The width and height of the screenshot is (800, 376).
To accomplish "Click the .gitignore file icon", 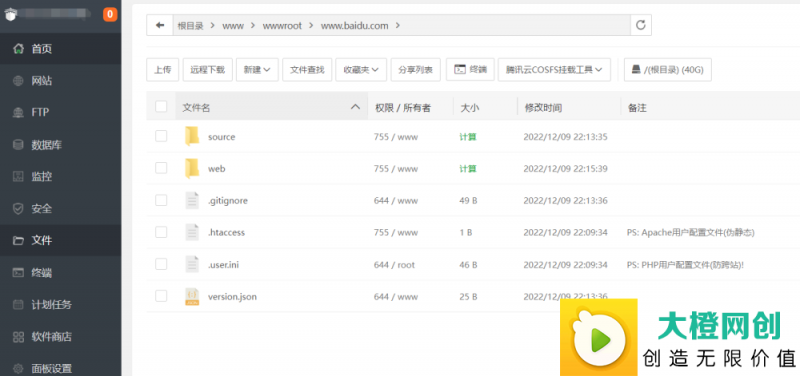I will point(191,200).
